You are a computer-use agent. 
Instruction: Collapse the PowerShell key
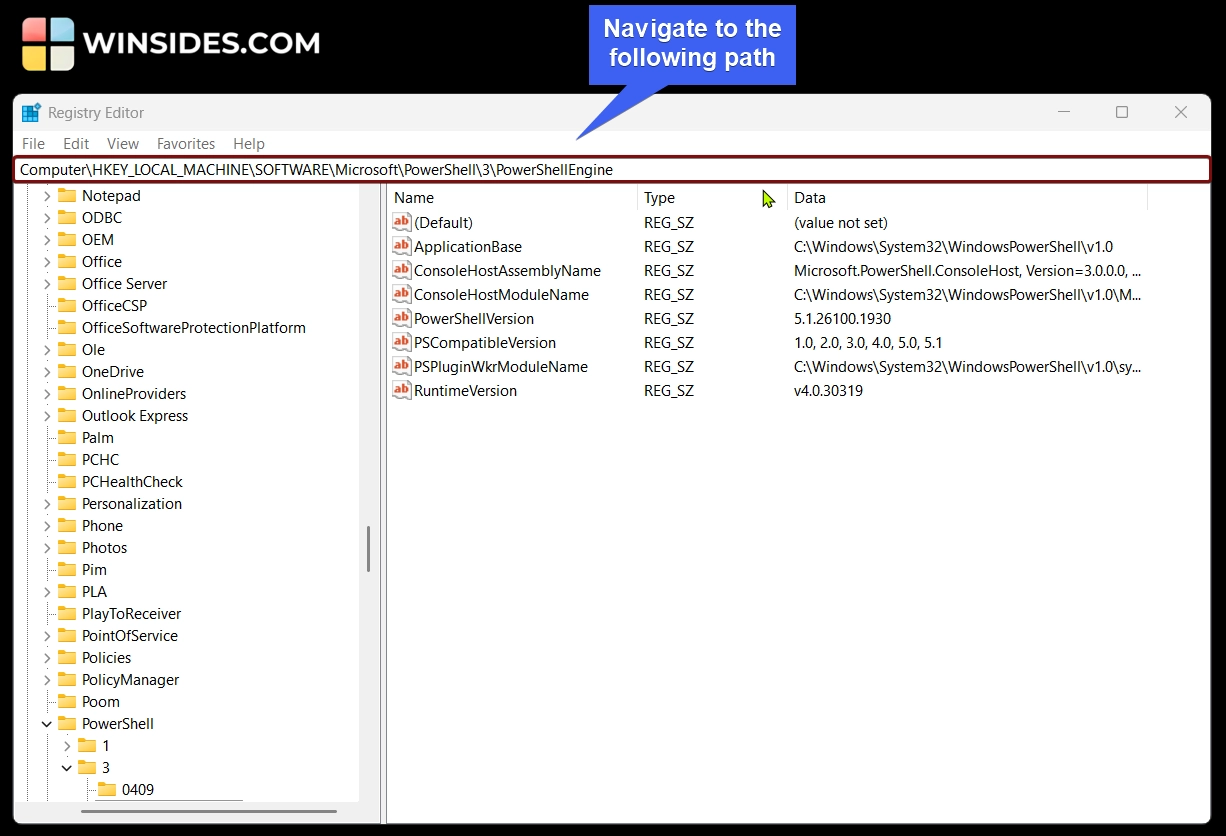coord(47,724)
